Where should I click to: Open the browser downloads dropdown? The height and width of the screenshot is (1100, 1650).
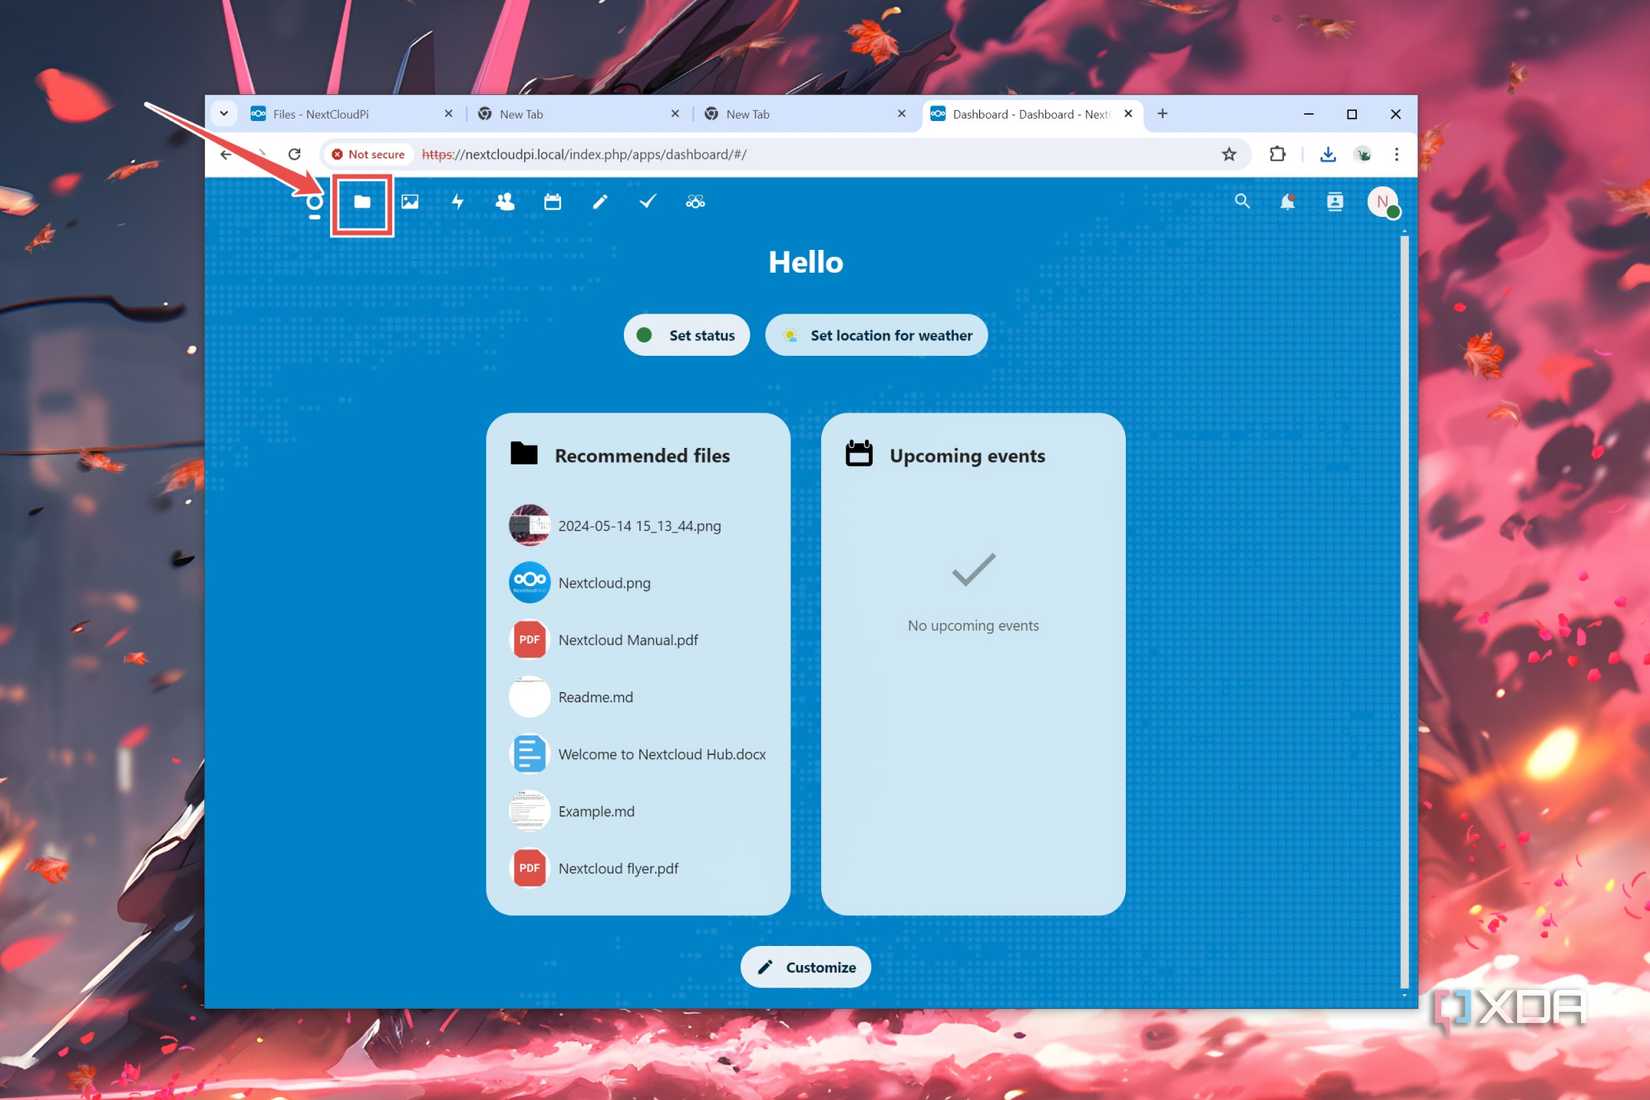(x=1328, y=154)
